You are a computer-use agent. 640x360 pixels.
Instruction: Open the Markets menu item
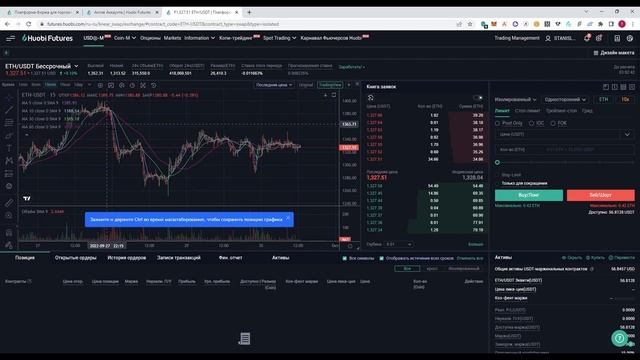pyautogui.click(x=172, y=38)
